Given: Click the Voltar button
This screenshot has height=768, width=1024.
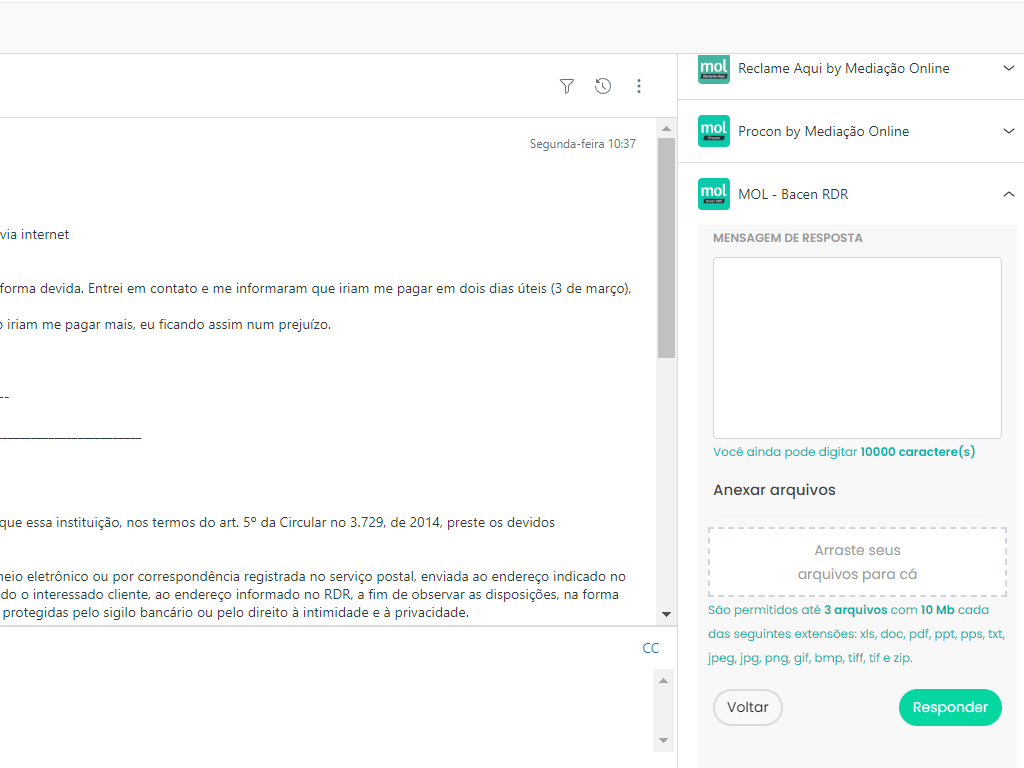Looking at the screenshot, I should [748, 707].
